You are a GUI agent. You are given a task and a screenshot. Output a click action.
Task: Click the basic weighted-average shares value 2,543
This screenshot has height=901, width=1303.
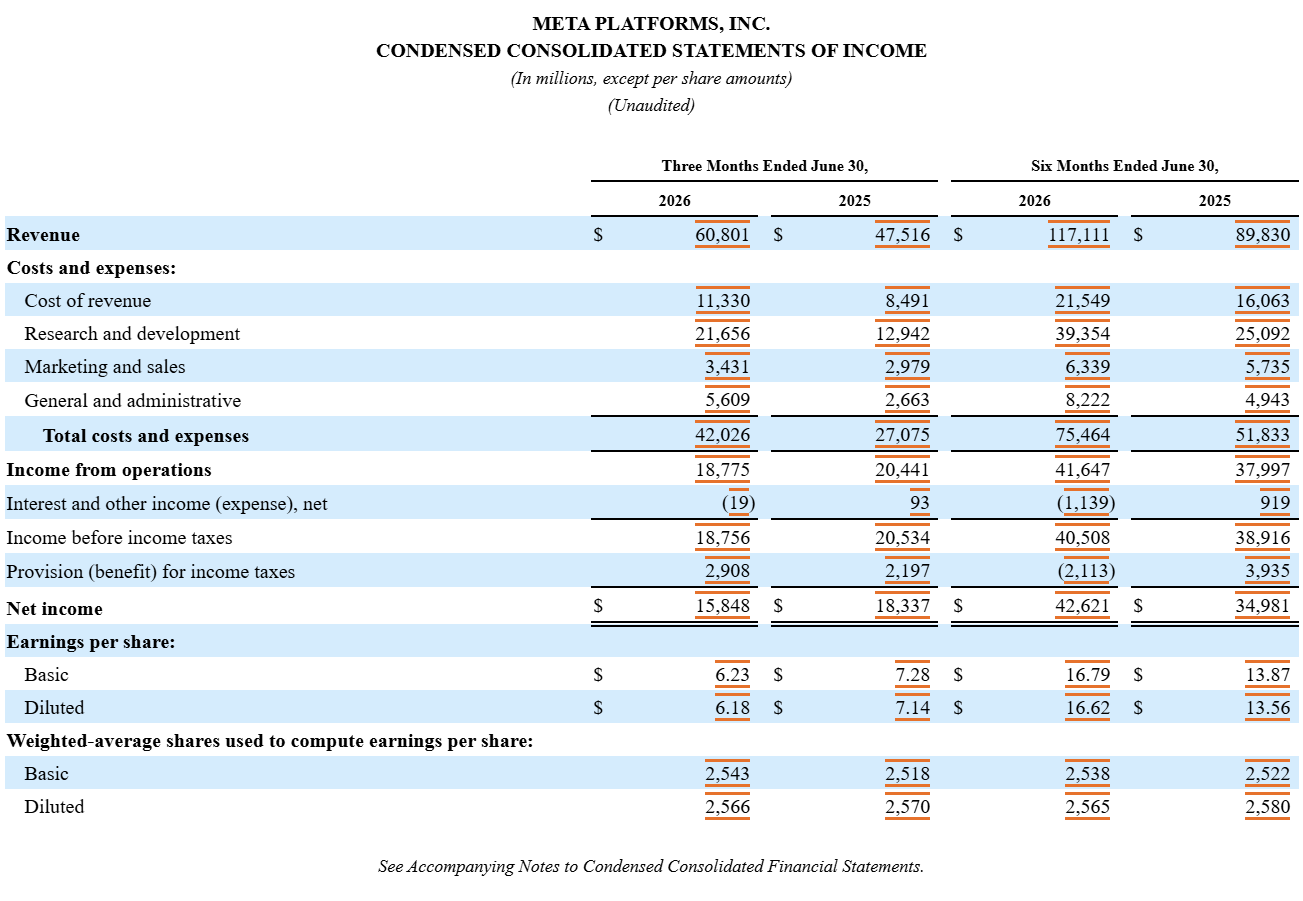click(726, 774)
